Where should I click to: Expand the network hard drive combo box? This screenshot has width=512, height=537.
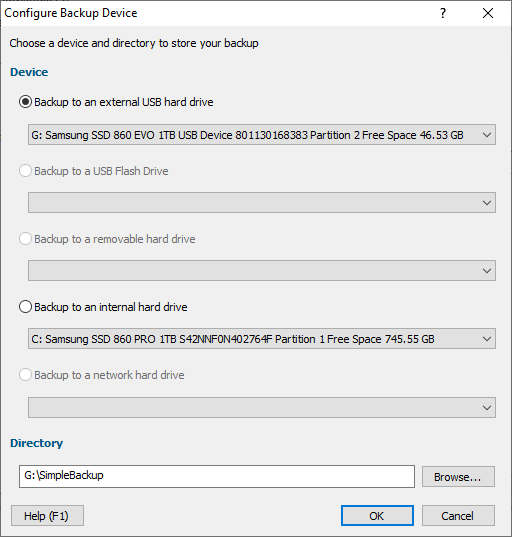pyautogui.click(x=262, y=408)
